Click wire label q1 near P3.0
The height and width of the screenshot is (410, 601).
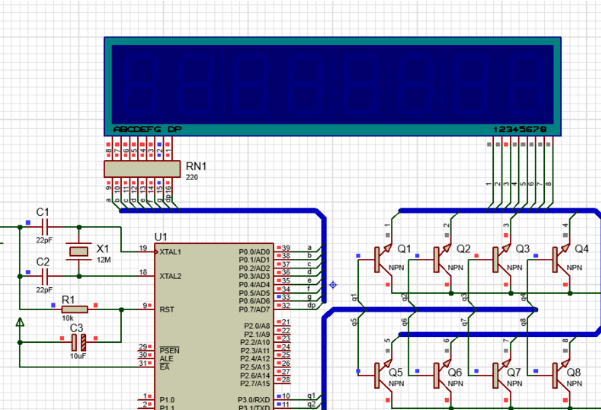(x=311, y=395)
